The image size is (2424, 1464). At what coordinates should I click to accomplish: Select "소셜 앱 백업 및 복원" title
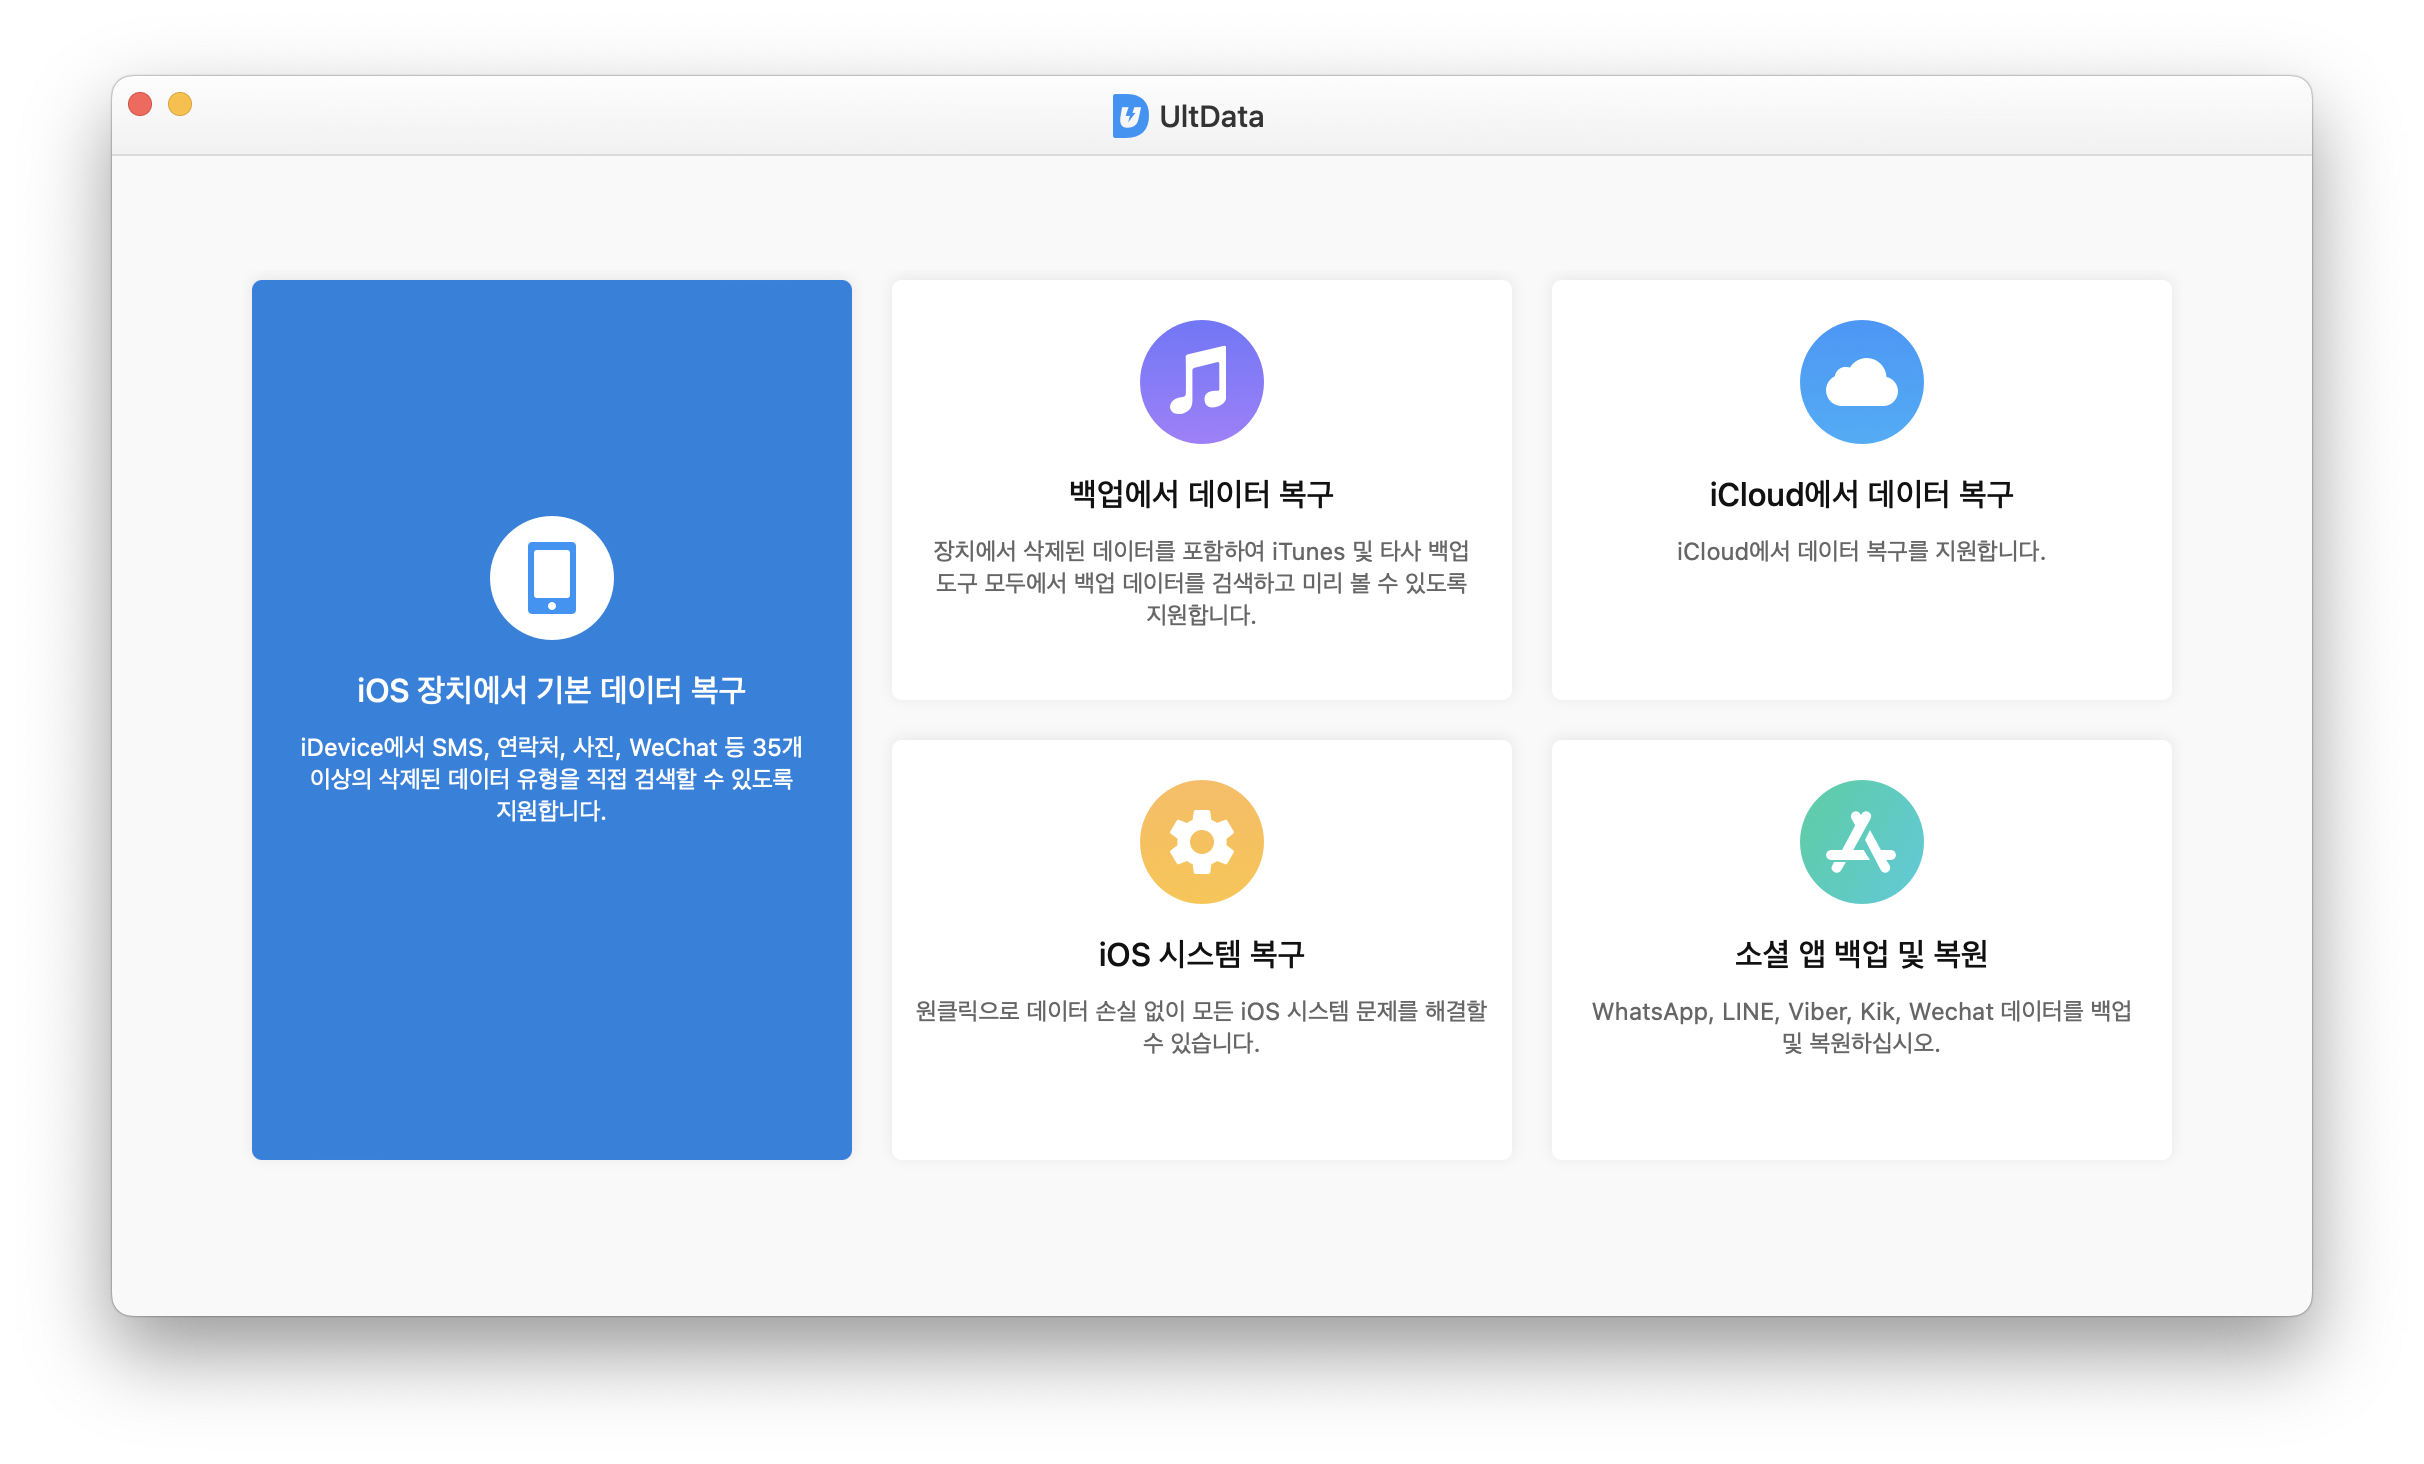coord(1861,954)
